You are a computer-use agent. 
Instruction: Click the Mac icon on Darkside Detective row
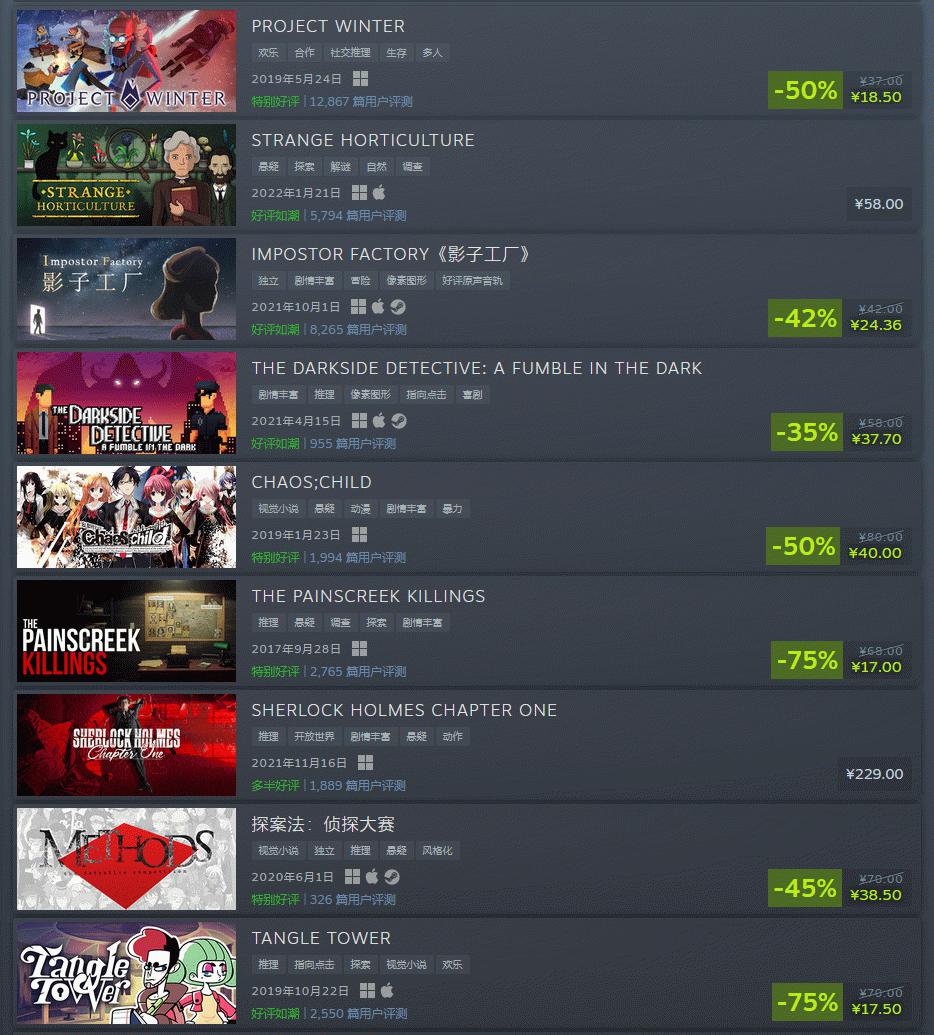pos(379,420)
